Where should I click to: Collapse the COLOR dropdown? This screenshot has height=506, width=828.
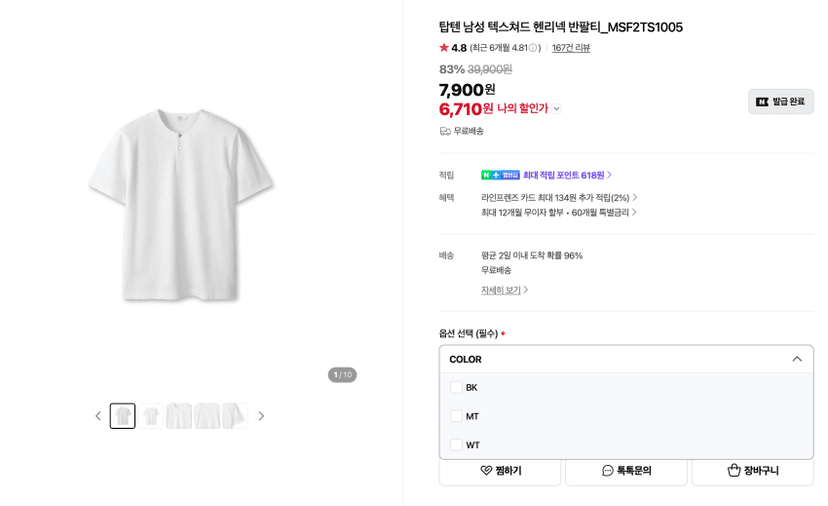[797, 359]
